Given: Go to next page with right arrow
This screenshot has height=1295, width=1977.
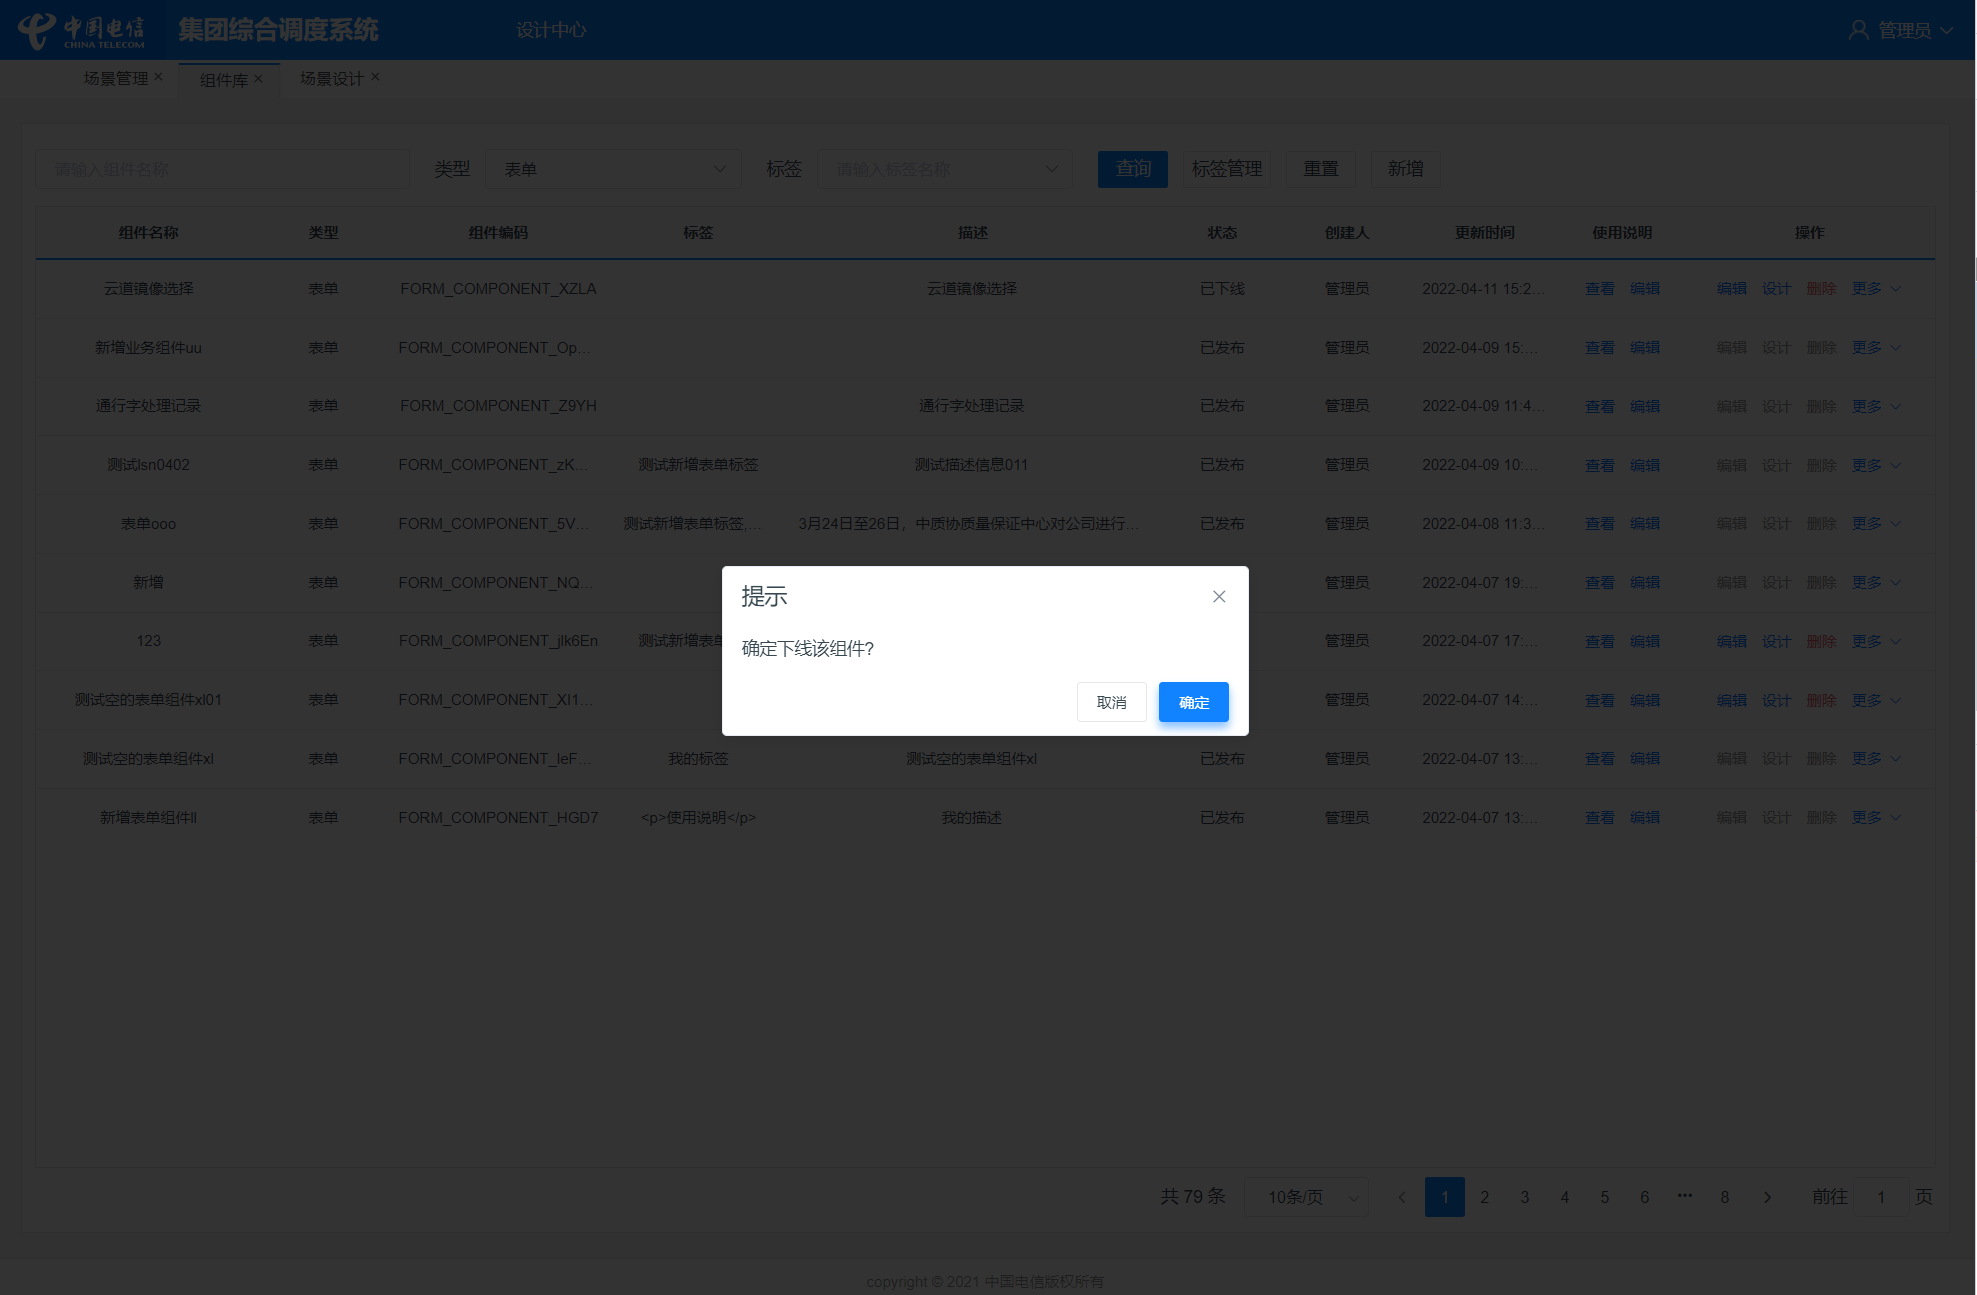Looking at the screenshot, I should 1767,1197.
